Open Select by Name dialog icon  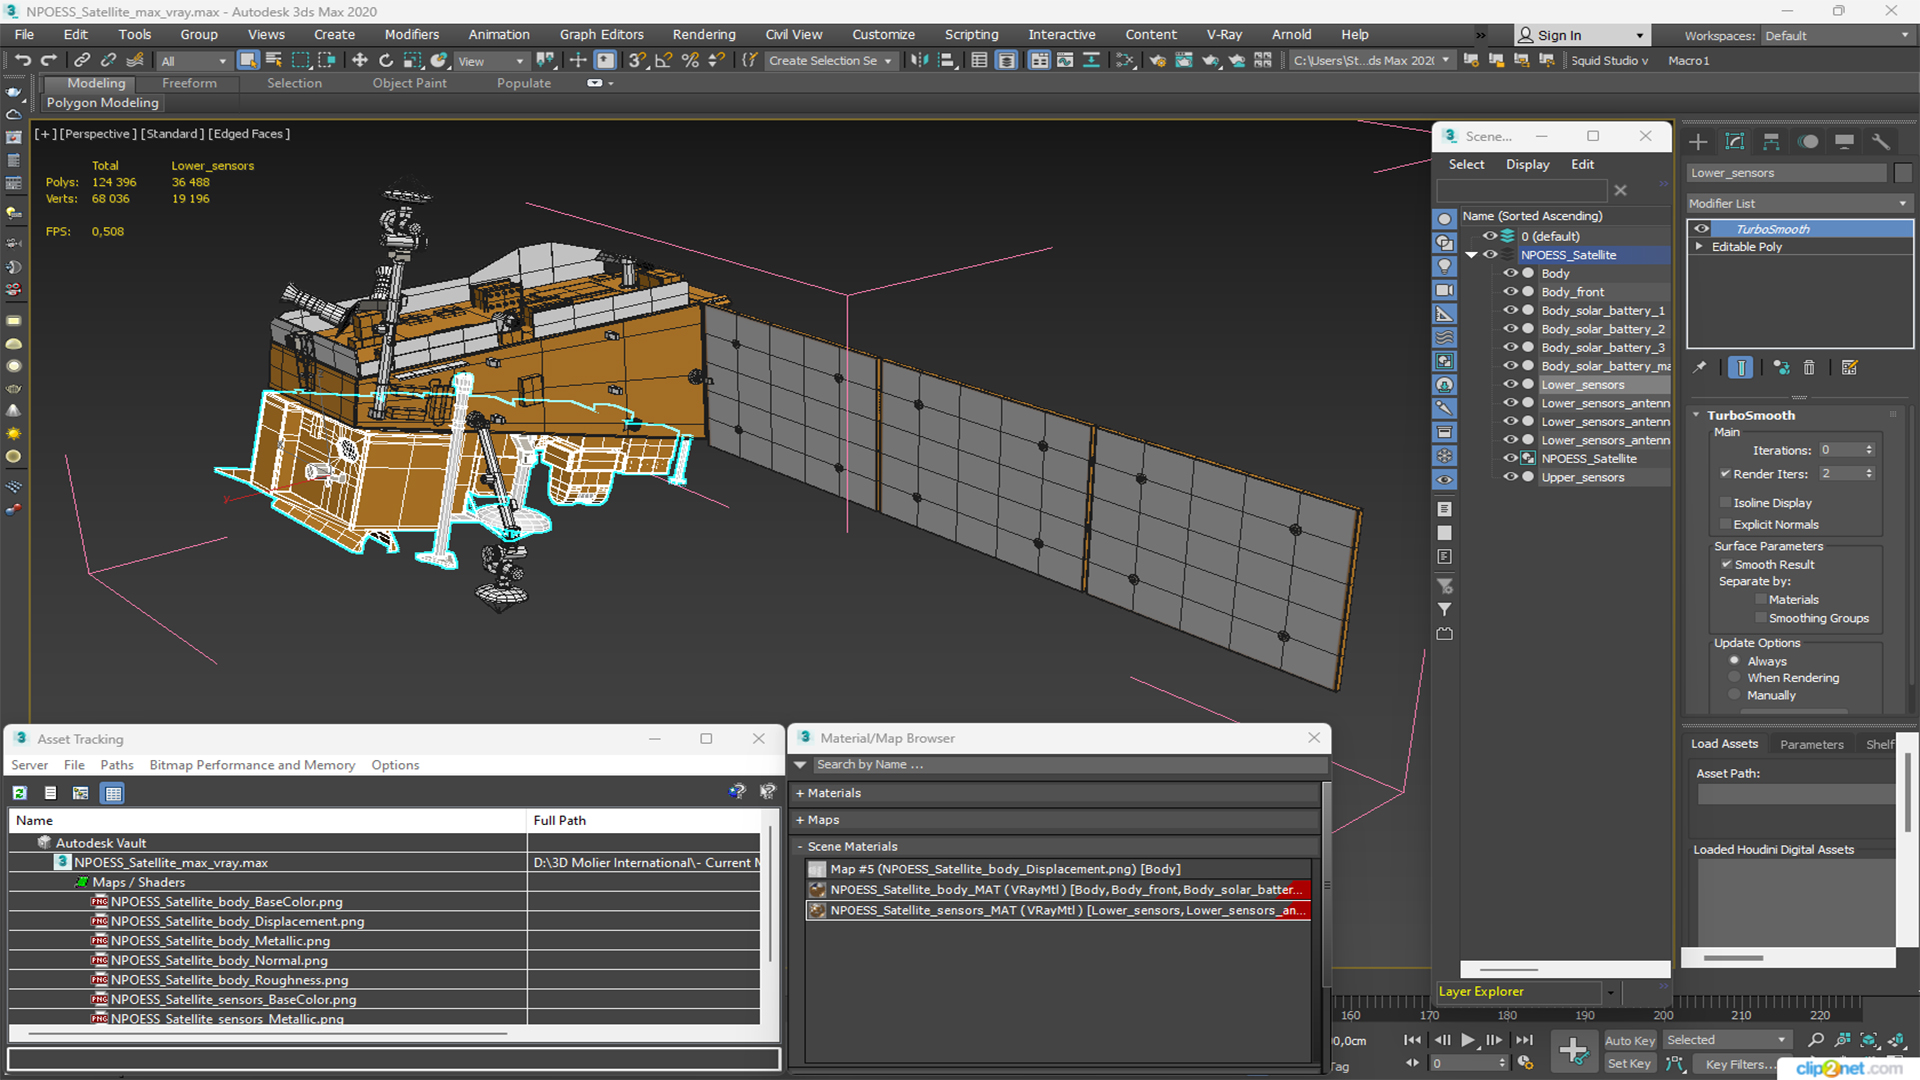pos(274,61)
